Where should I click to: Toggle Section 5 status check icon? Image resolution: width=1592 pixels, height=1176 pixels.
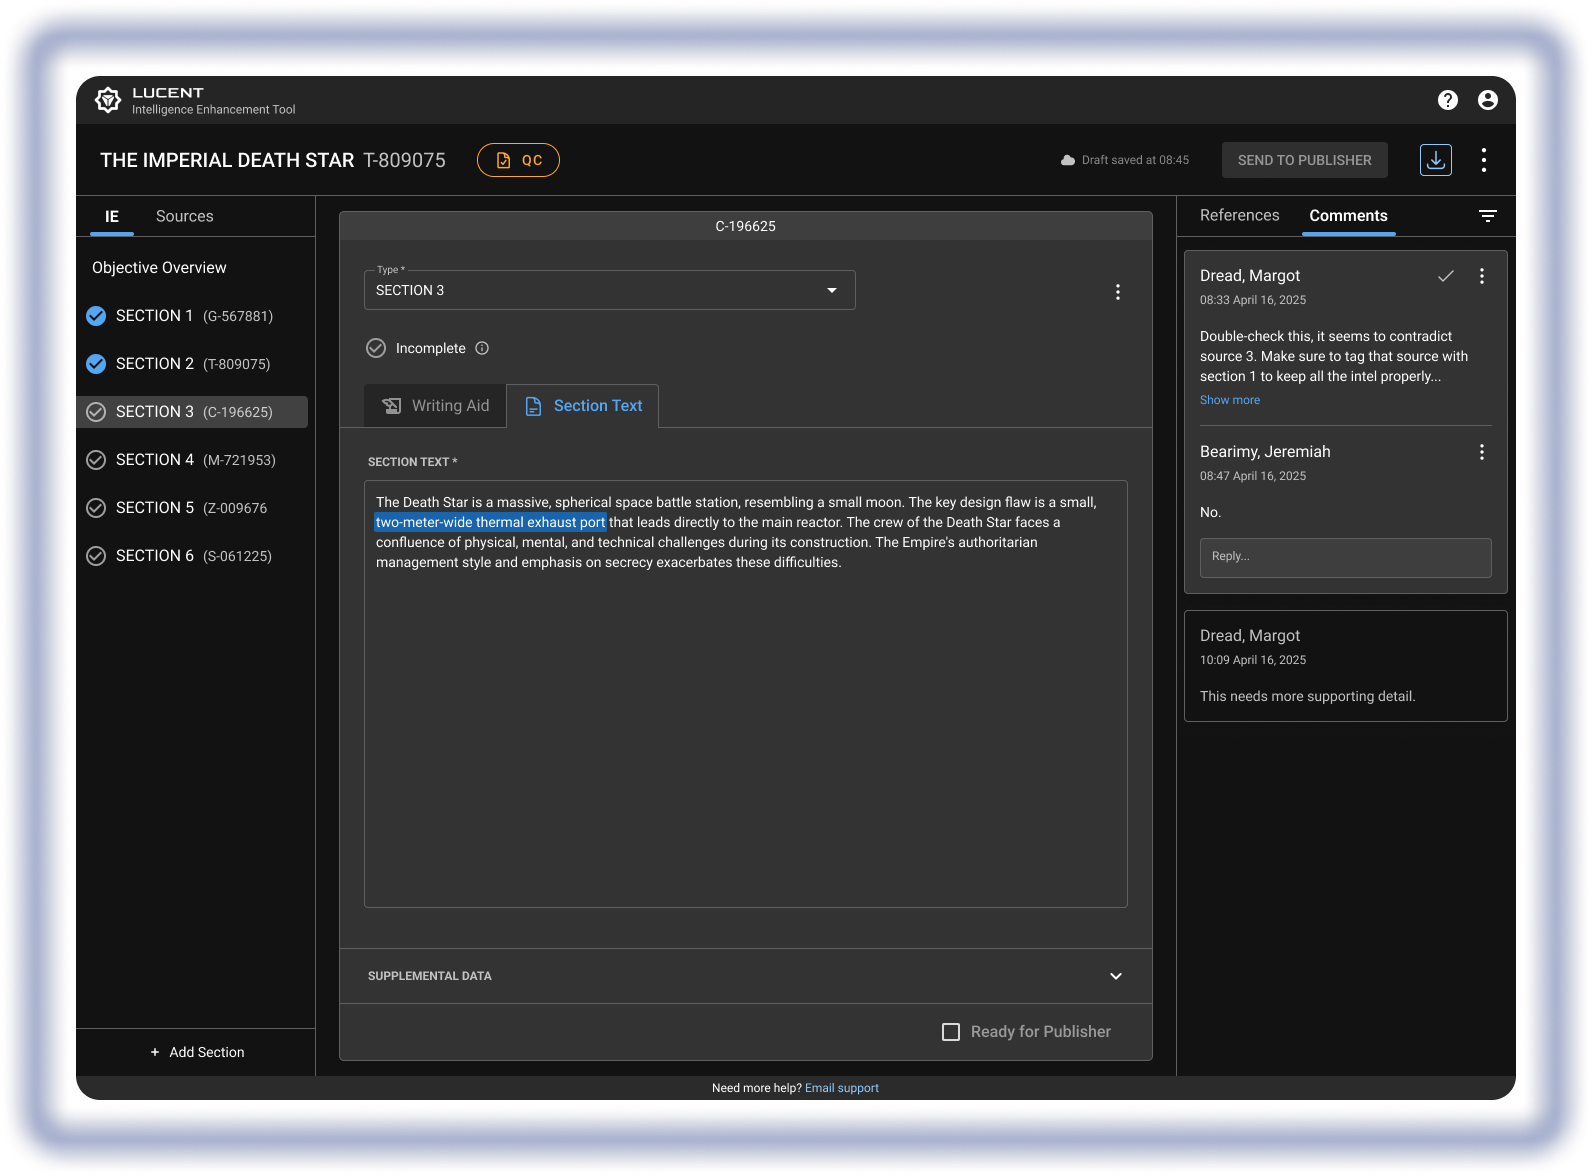[x=96, y=508]
